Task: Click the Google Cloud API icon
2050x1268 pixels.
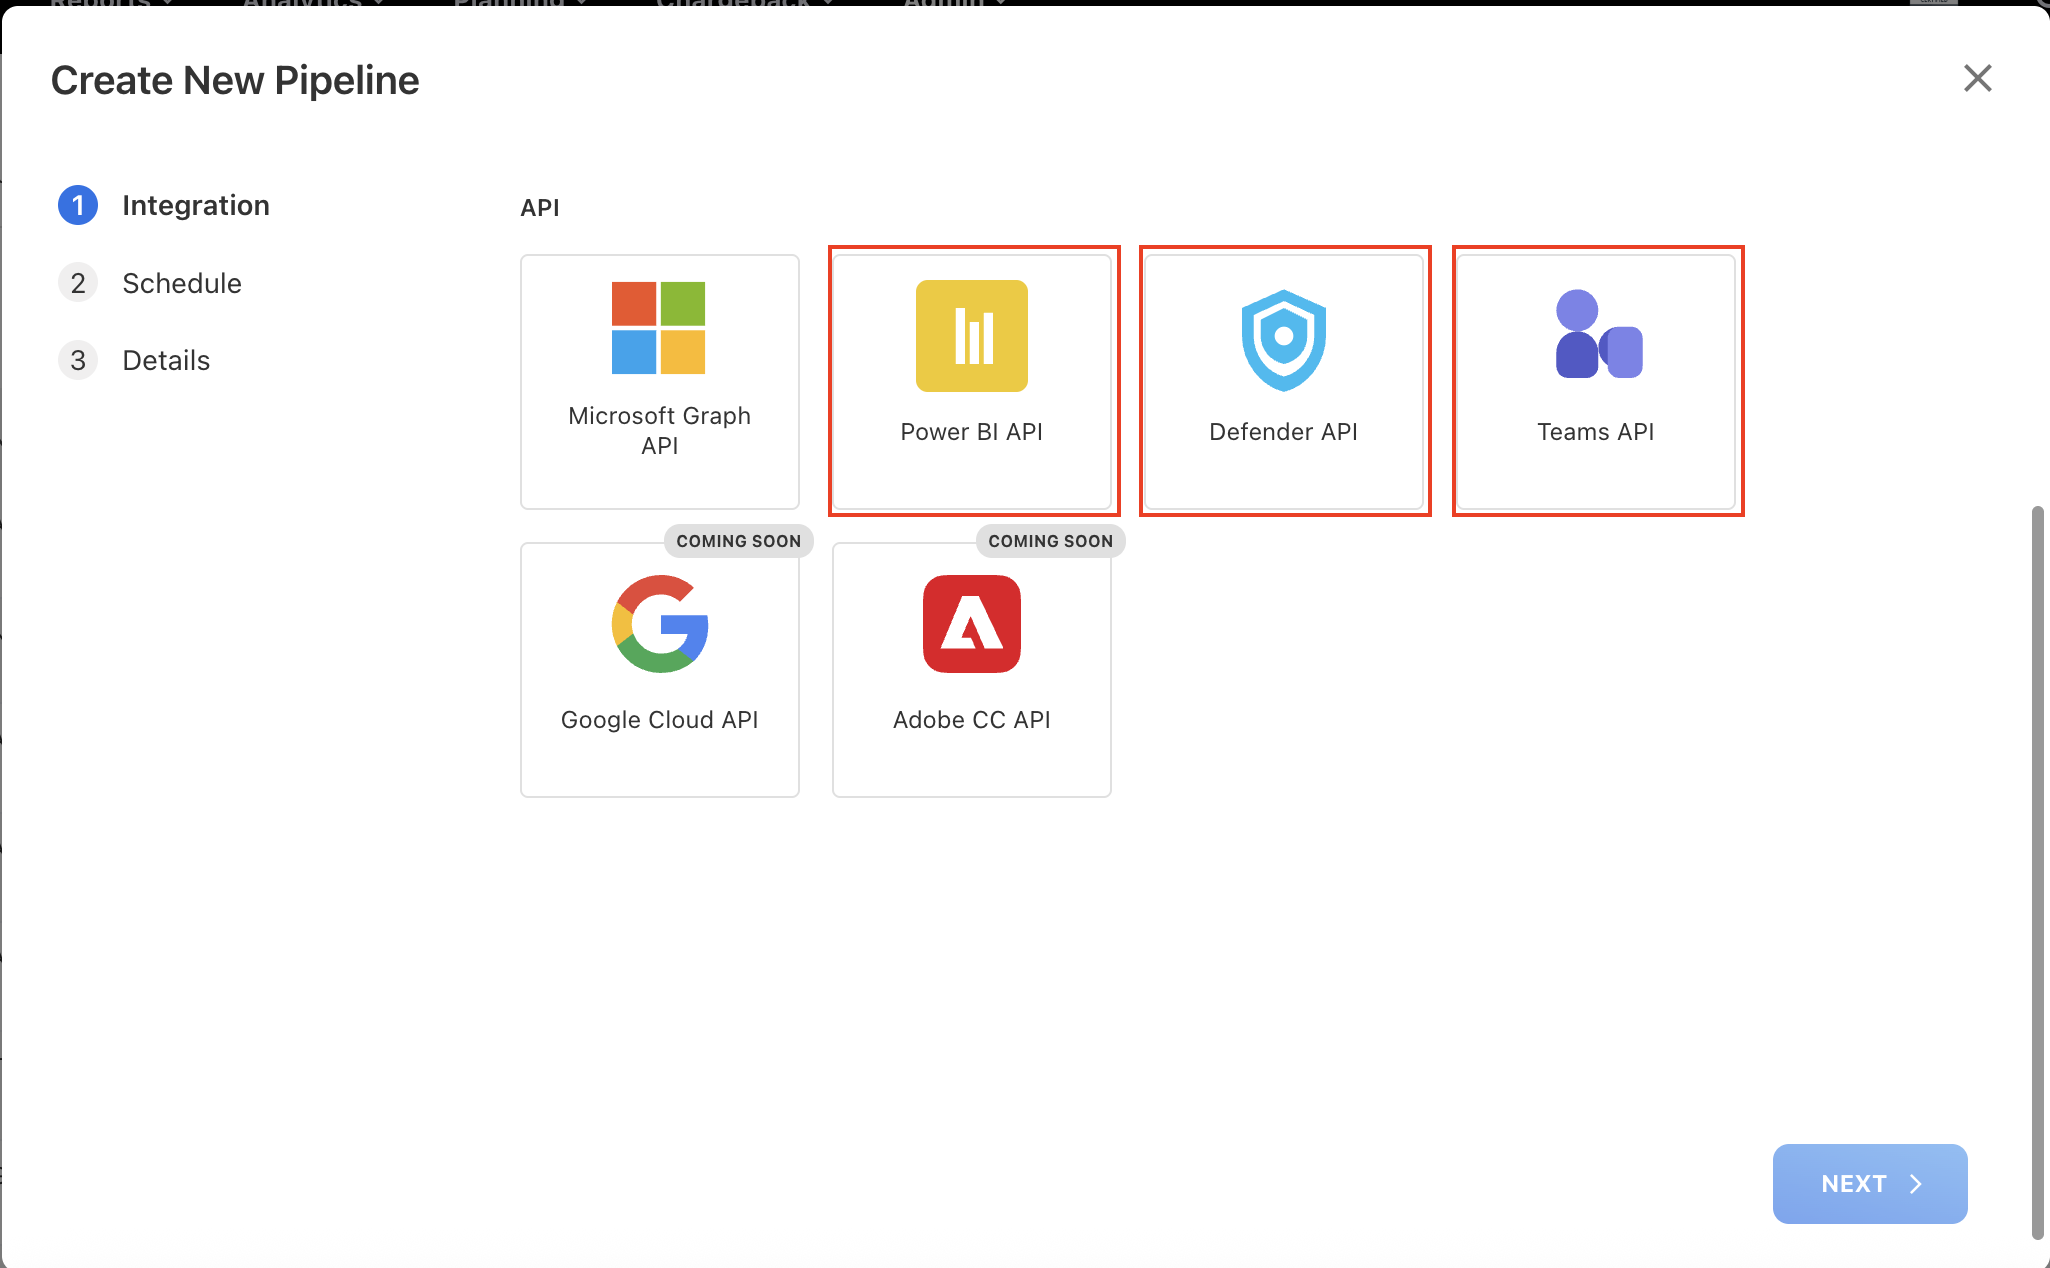Action: 659,624
